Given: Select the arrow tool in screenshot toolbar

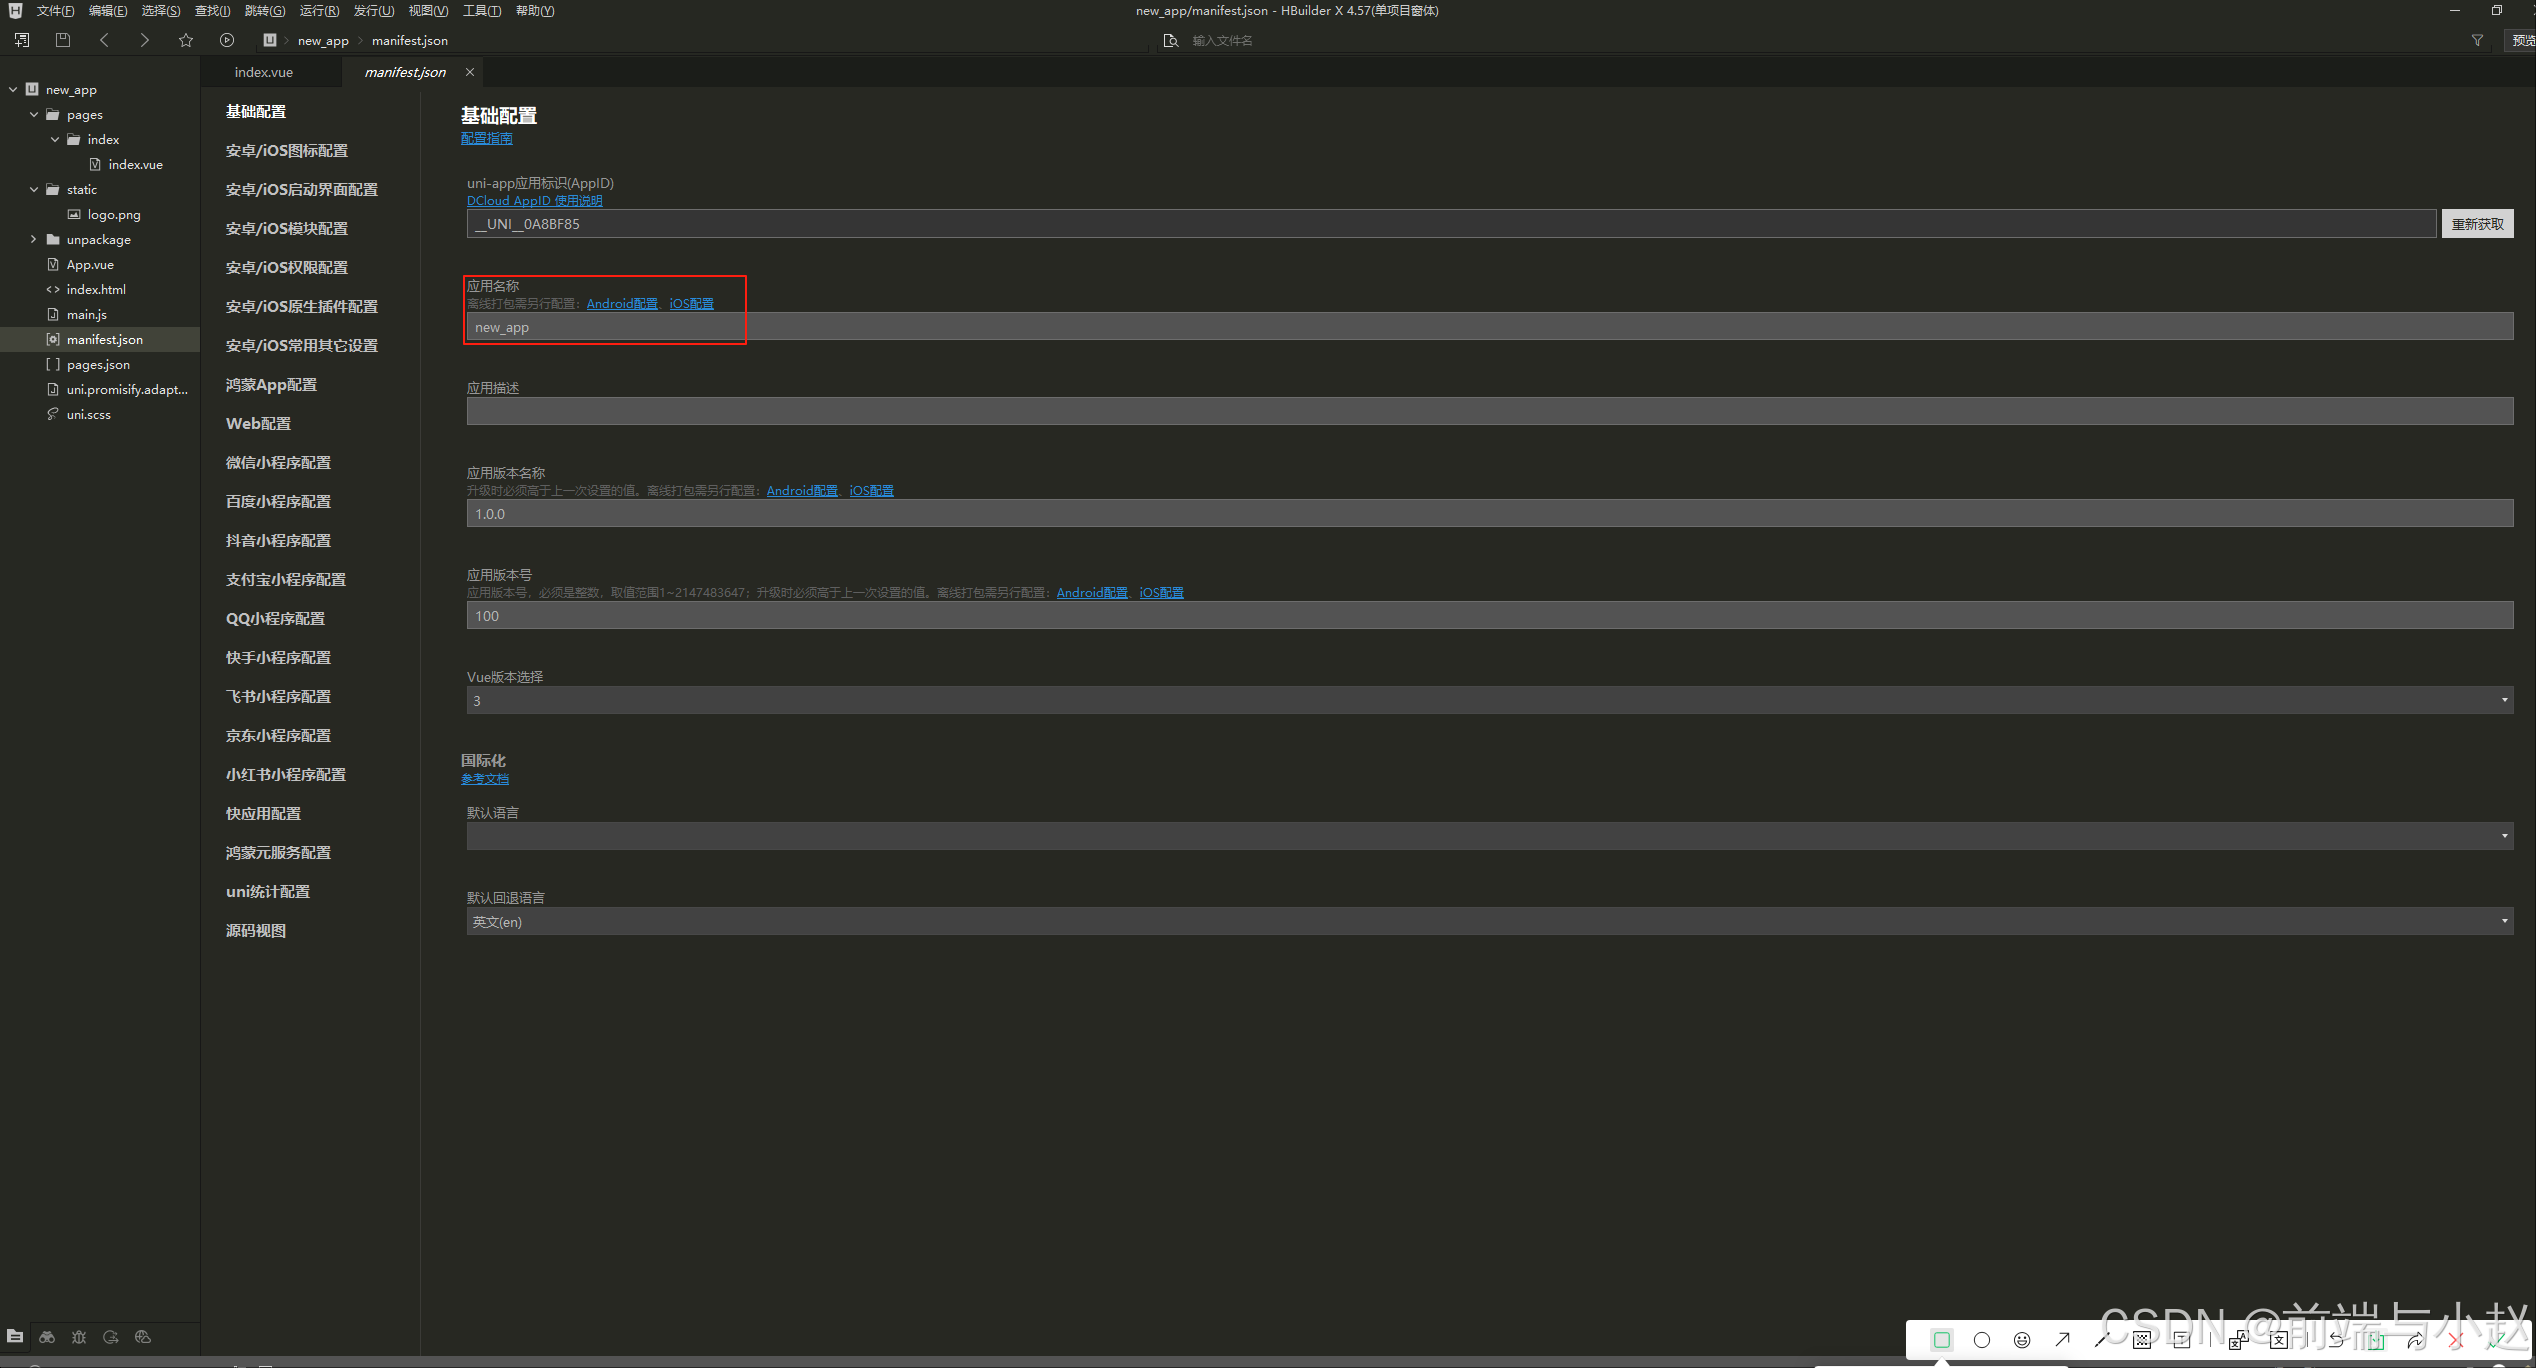Looking at the screenshot, I should 2062,1340.
